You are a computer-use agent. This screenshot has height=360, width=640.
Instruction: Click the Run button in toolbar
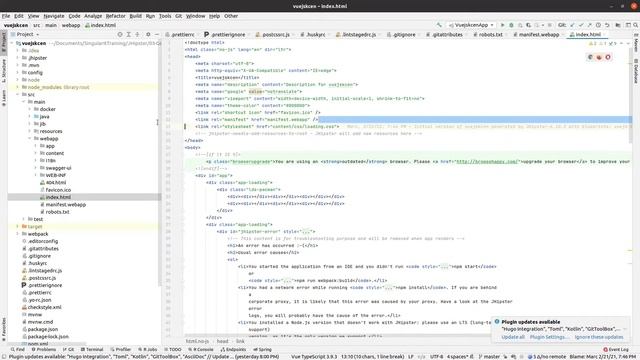coord(502,25)
